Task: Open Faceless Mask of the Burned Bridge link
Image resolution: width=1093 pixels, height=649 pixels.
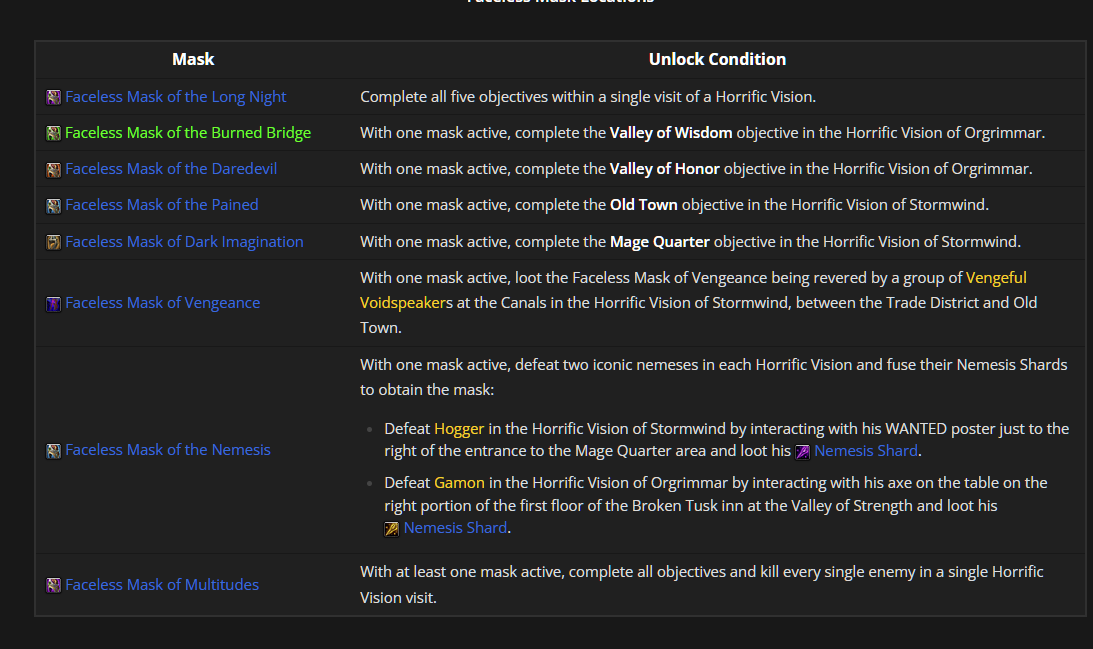Action: pos(188,132)
